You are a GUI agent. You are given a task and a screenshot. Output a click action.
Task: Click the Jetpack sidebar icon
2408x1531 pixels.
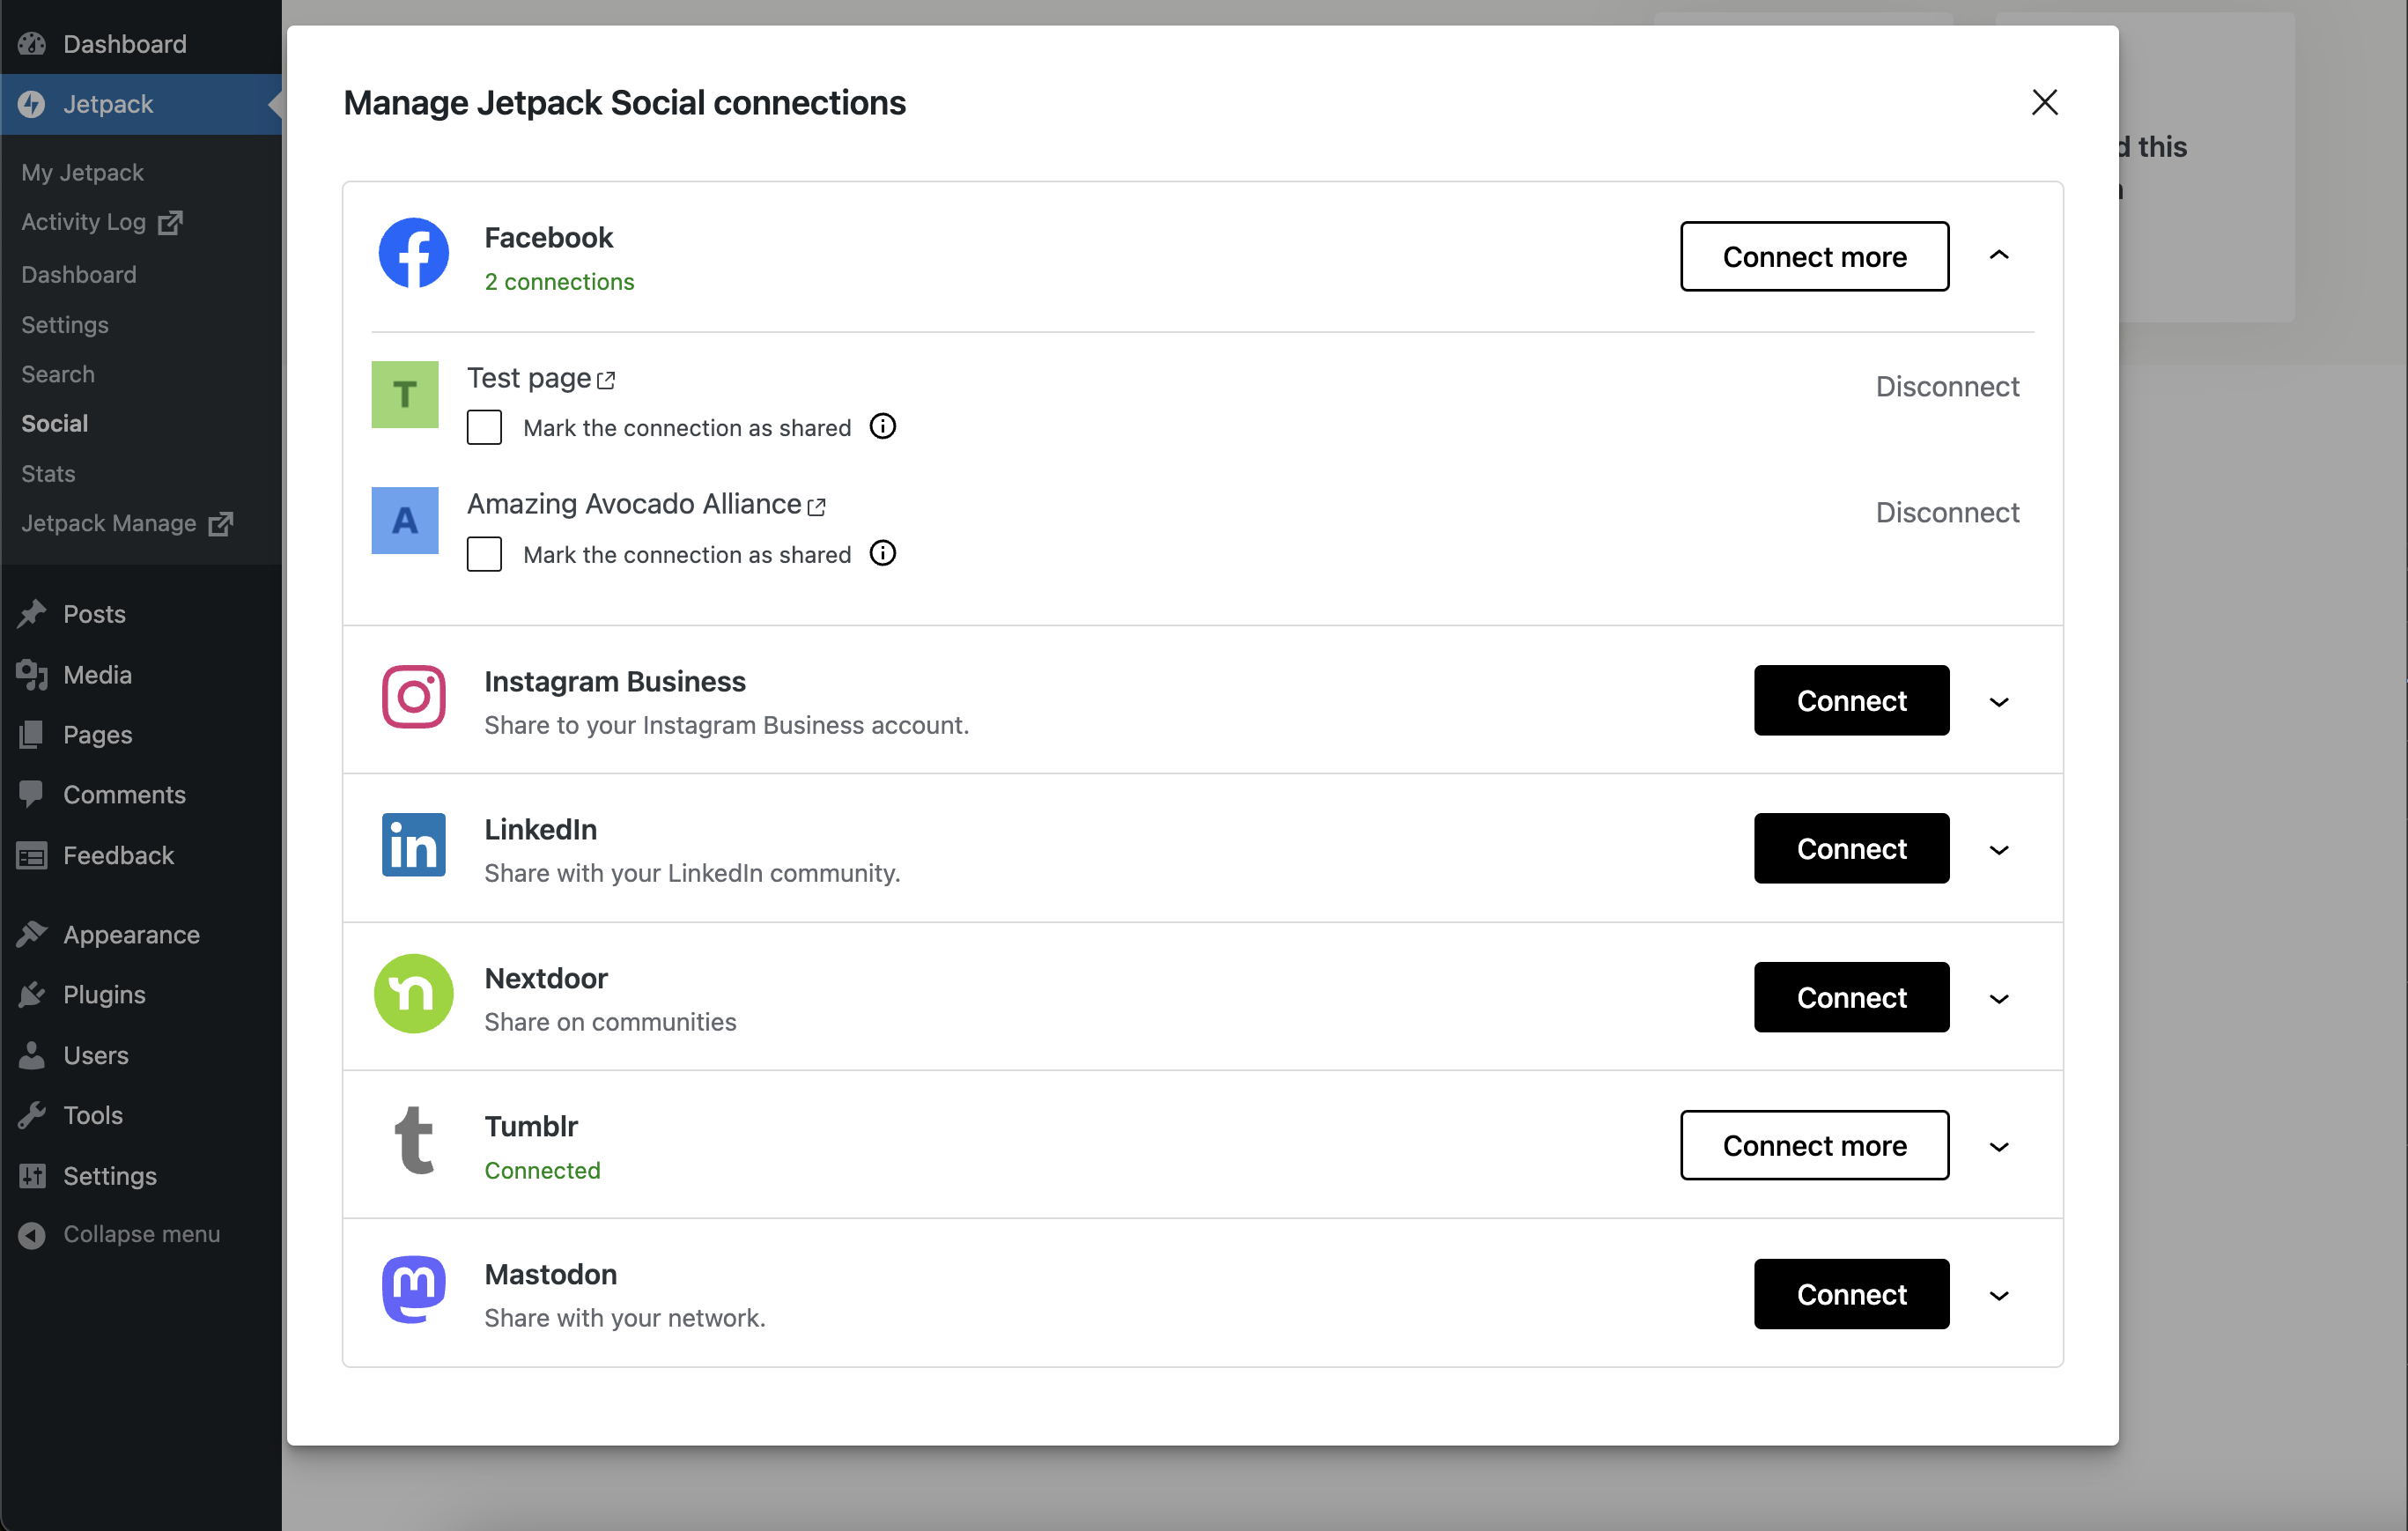tap(33, 104)
